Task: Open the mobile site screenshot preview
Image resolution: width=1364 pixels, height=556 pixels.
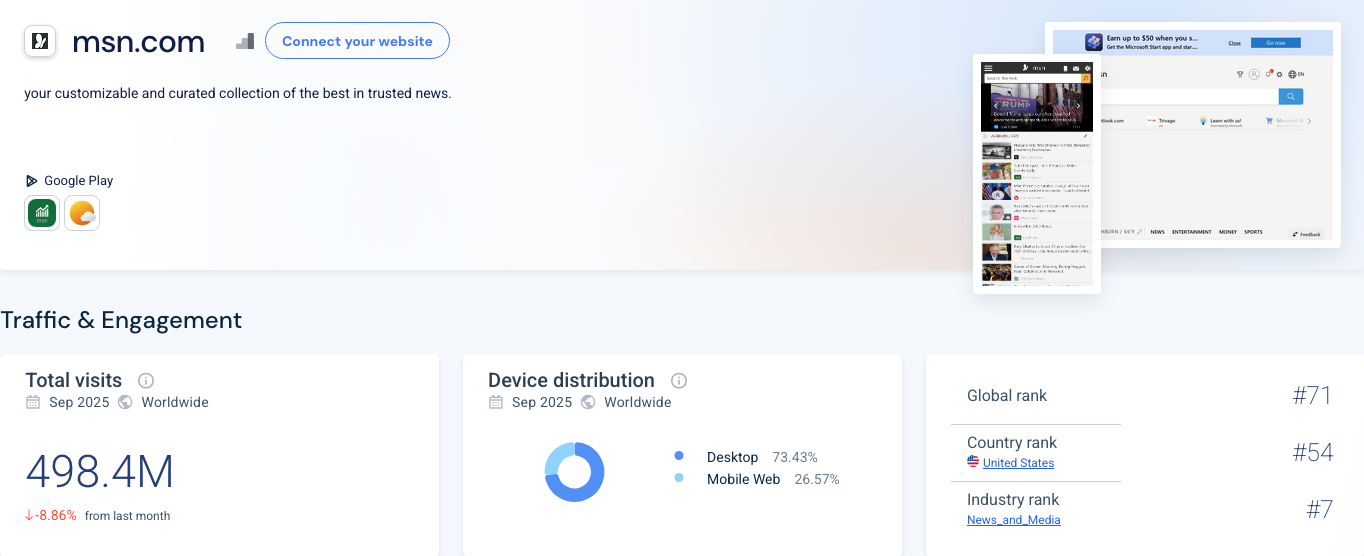Action: [1036, 173]
